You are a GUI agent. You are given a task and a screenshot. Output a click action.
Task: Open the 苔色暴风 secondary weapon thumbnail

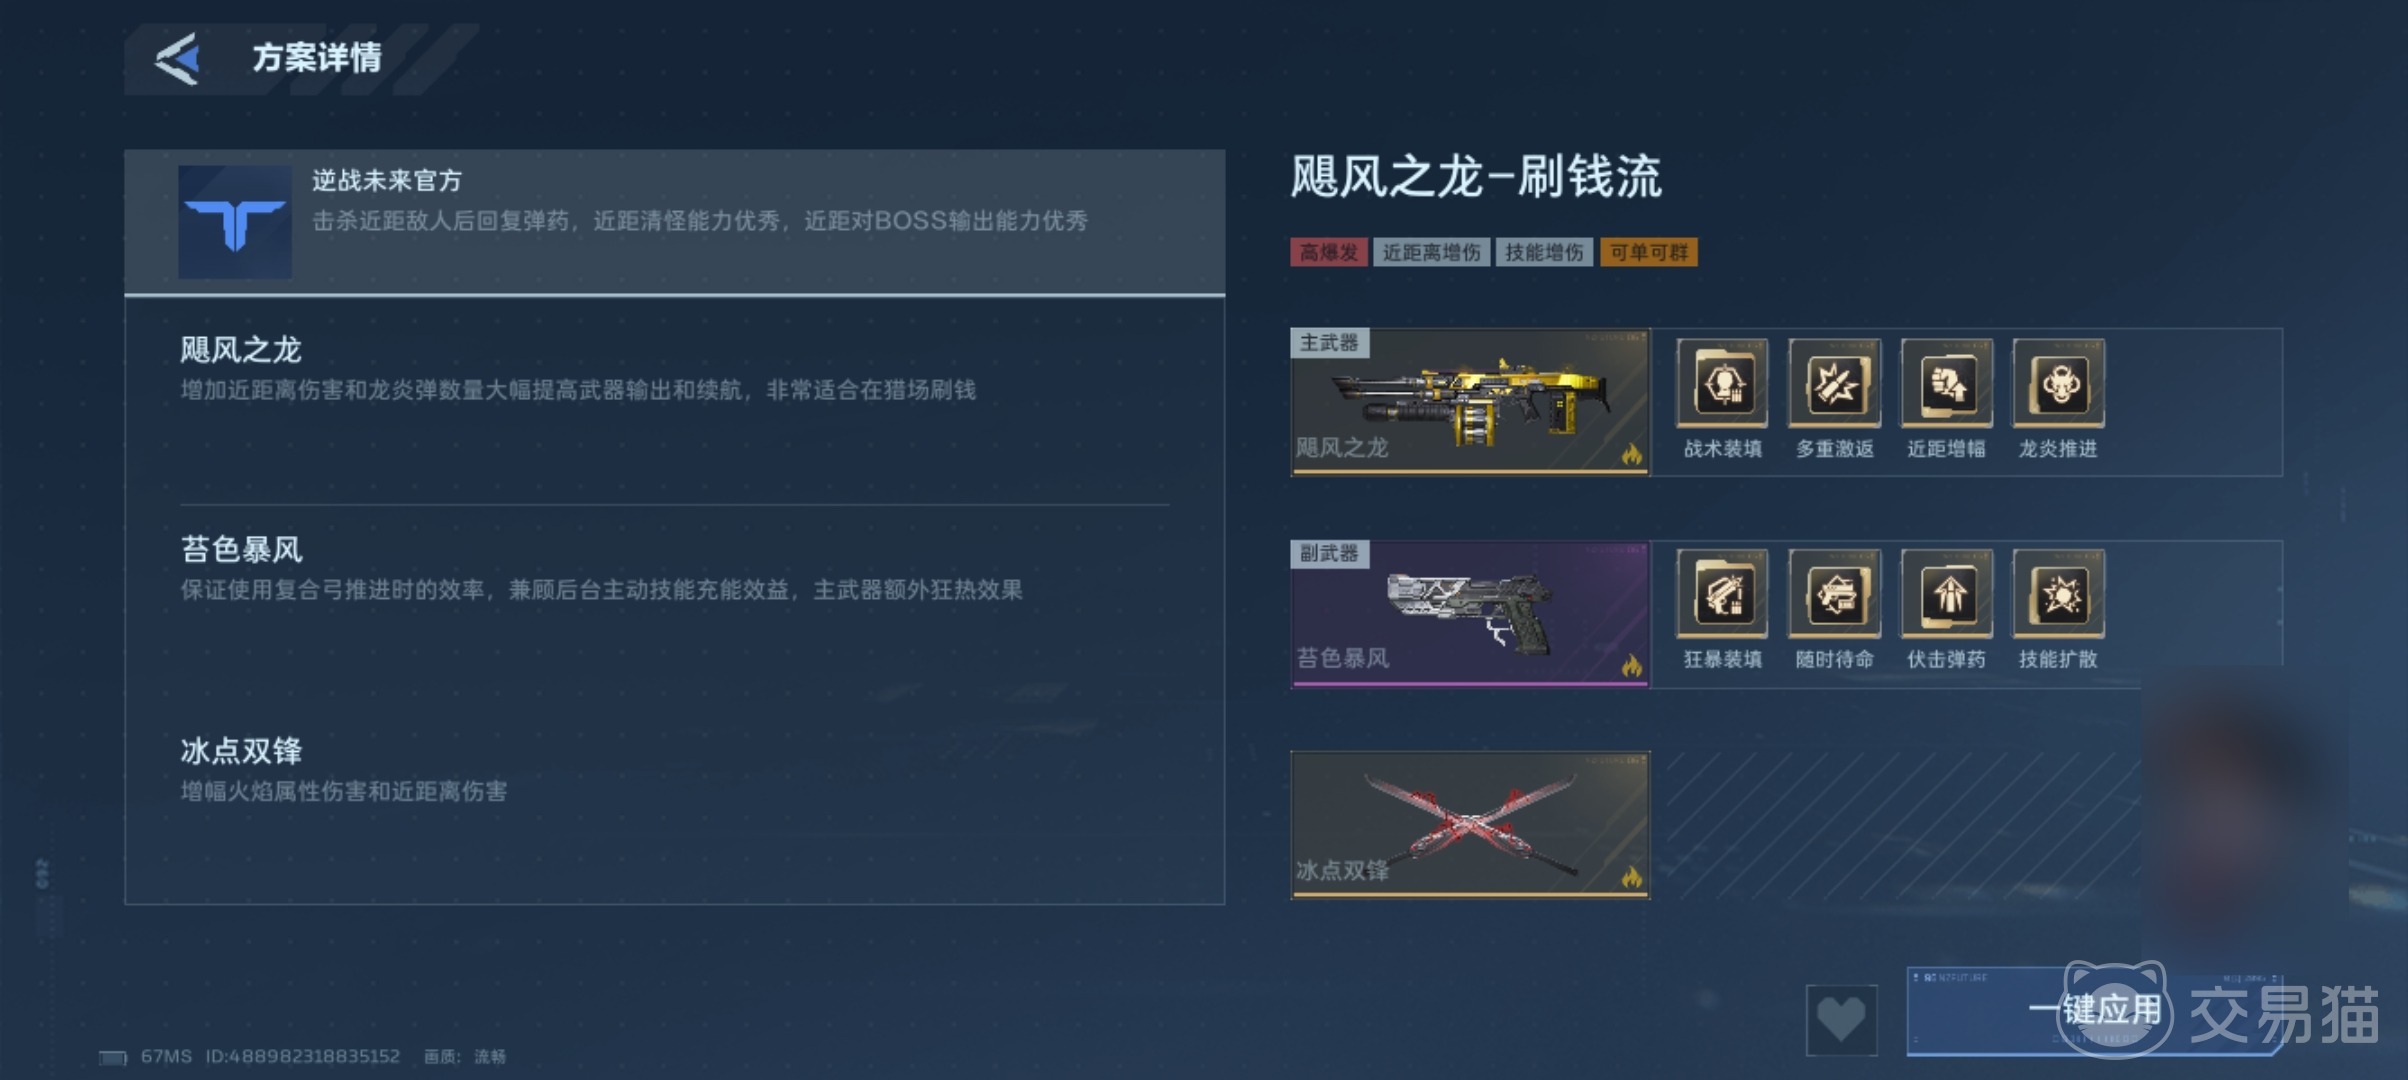[x=1470, y=614]
